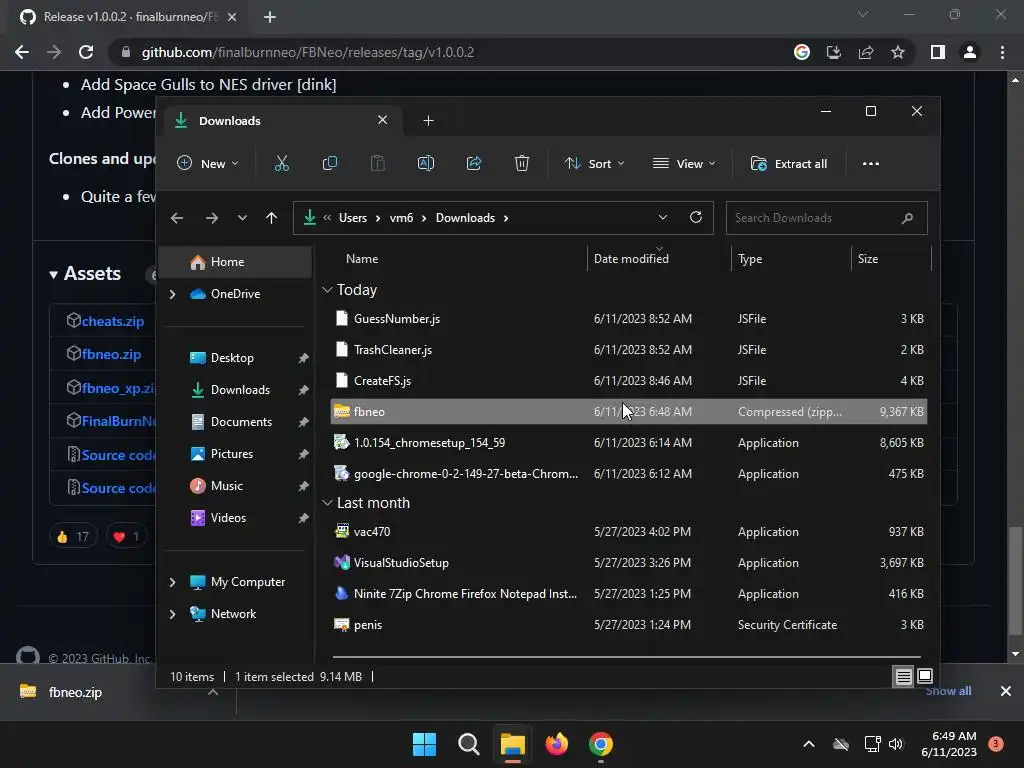Viewport: 1024px width, 768px height.
Task: Click the volume speaker tray icon
Action: (x=895, y=744)
